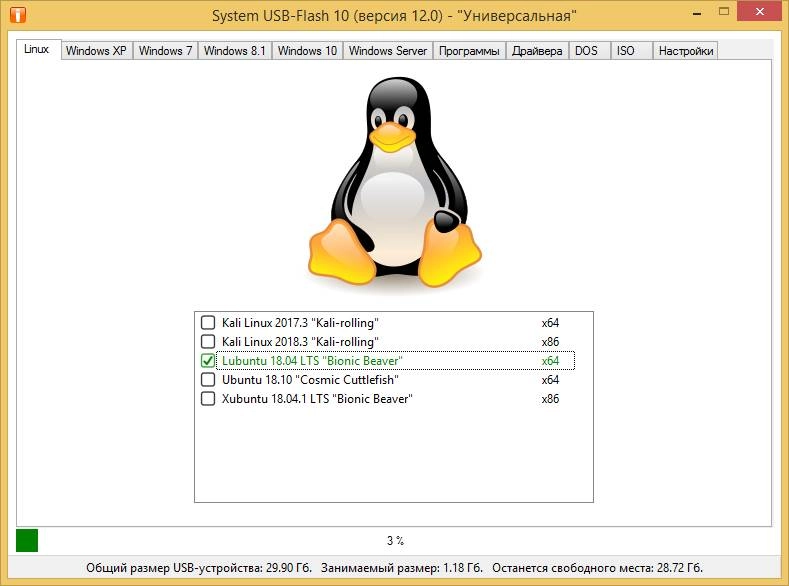Maximize the System USB-Flash window
Viewport: 789px width, 586px height.
[x=724, y=12]
